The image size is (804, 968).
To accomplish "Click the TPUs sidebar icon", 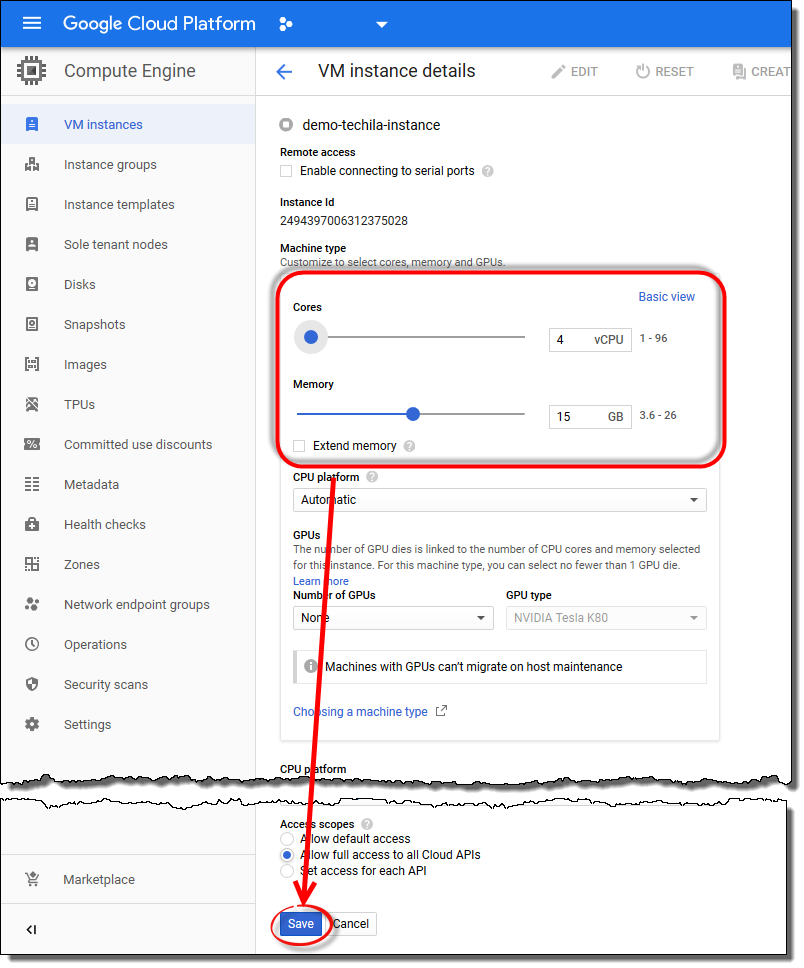I will [32, 405].
